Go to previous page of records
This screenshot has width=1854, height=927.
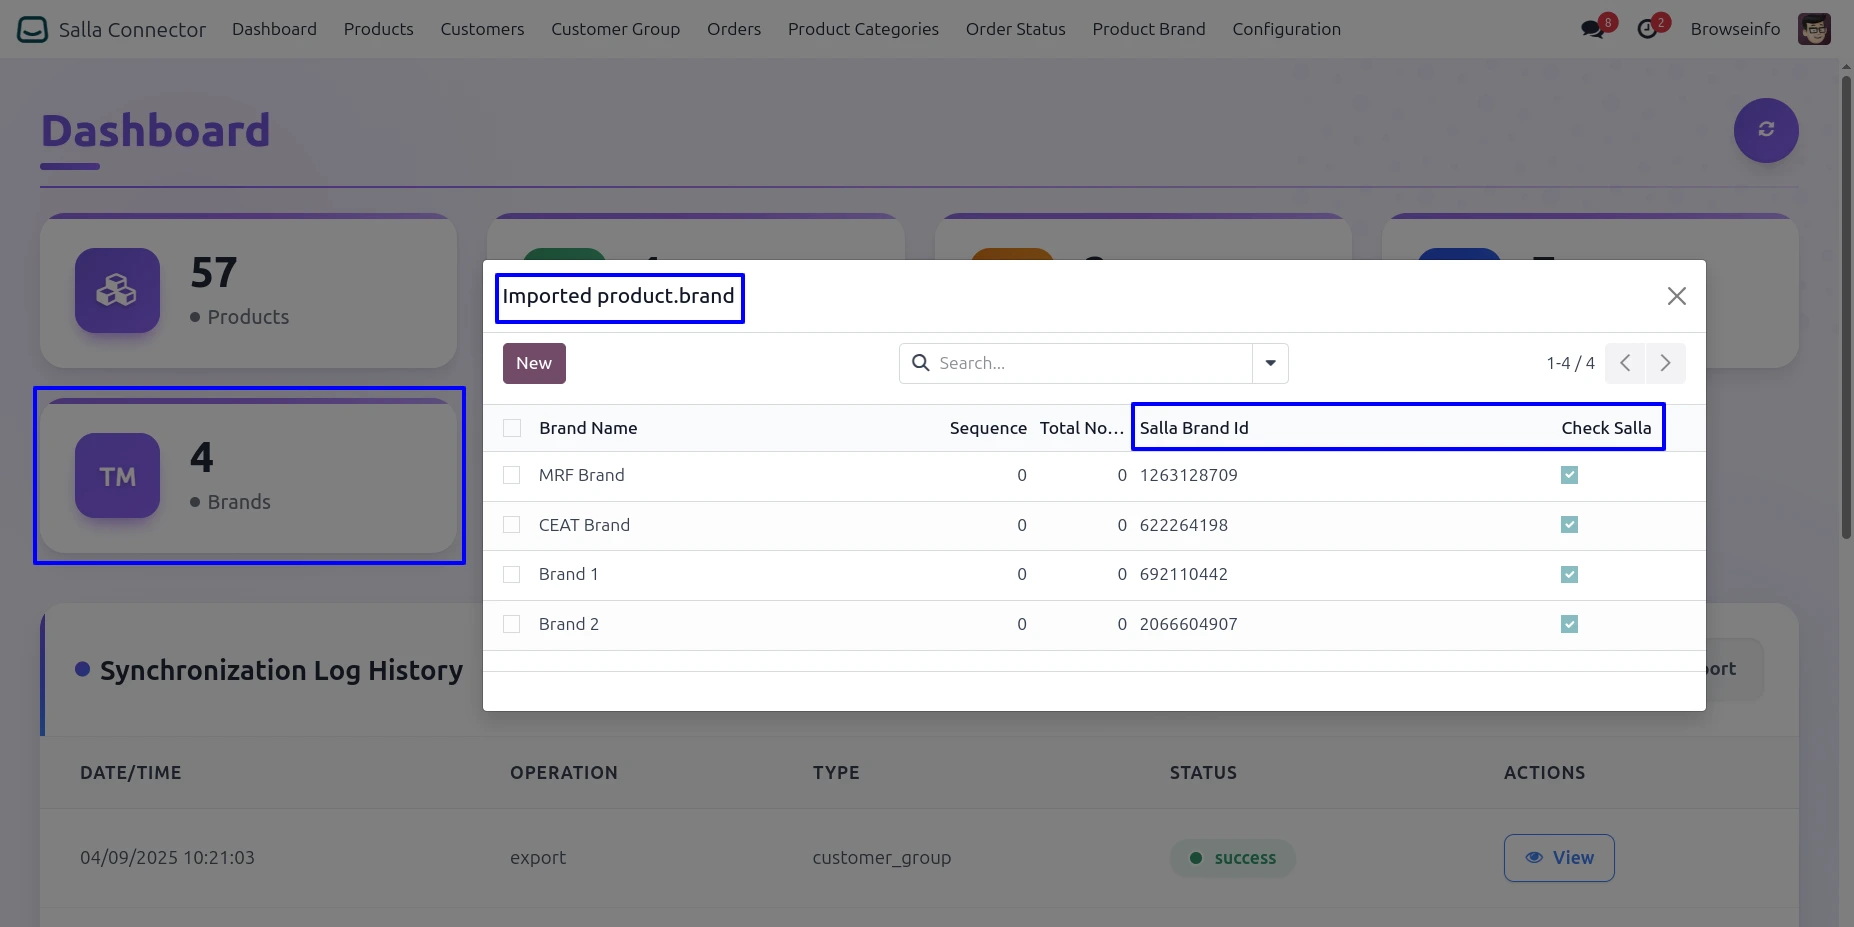click(x=1625, y=363)
